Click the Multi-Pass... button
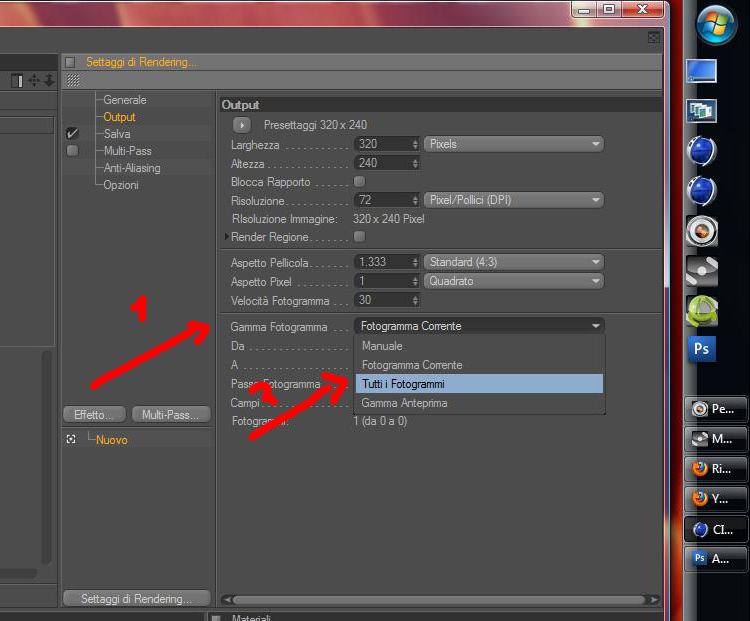The height and width of the screenshot is (621, 750). coord(171,415)
